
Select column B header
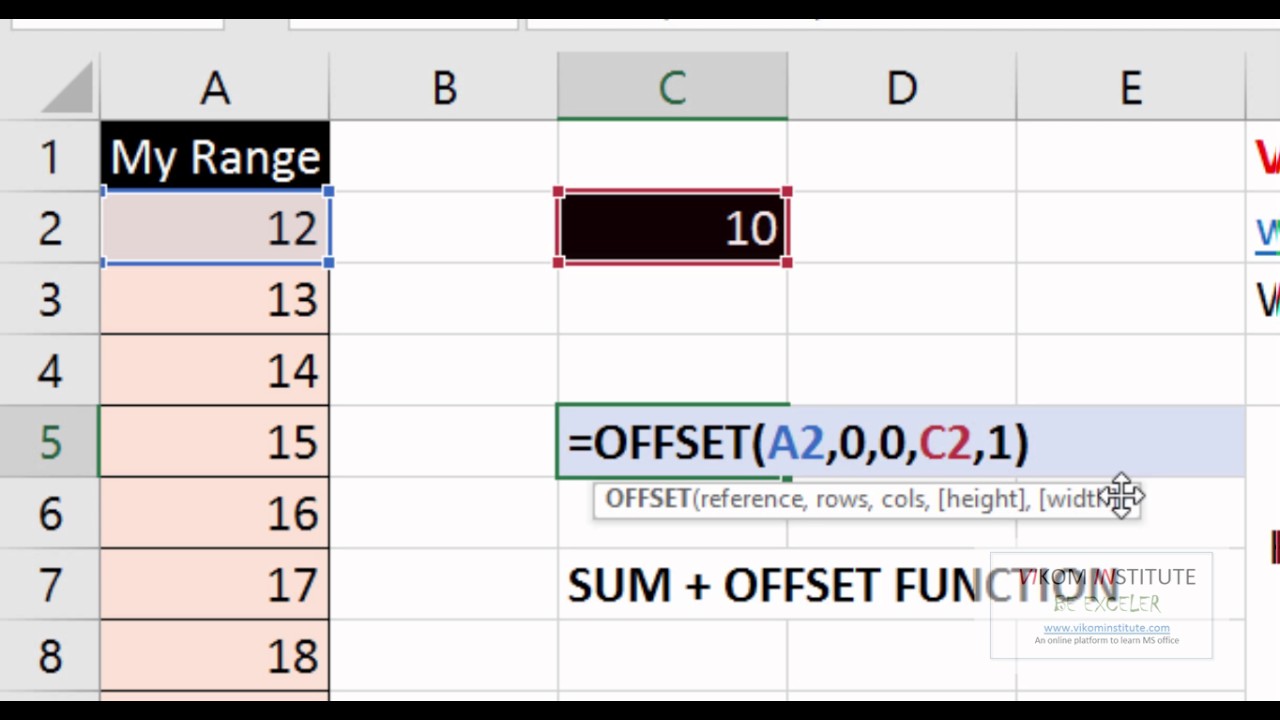[x=443, y=88]
